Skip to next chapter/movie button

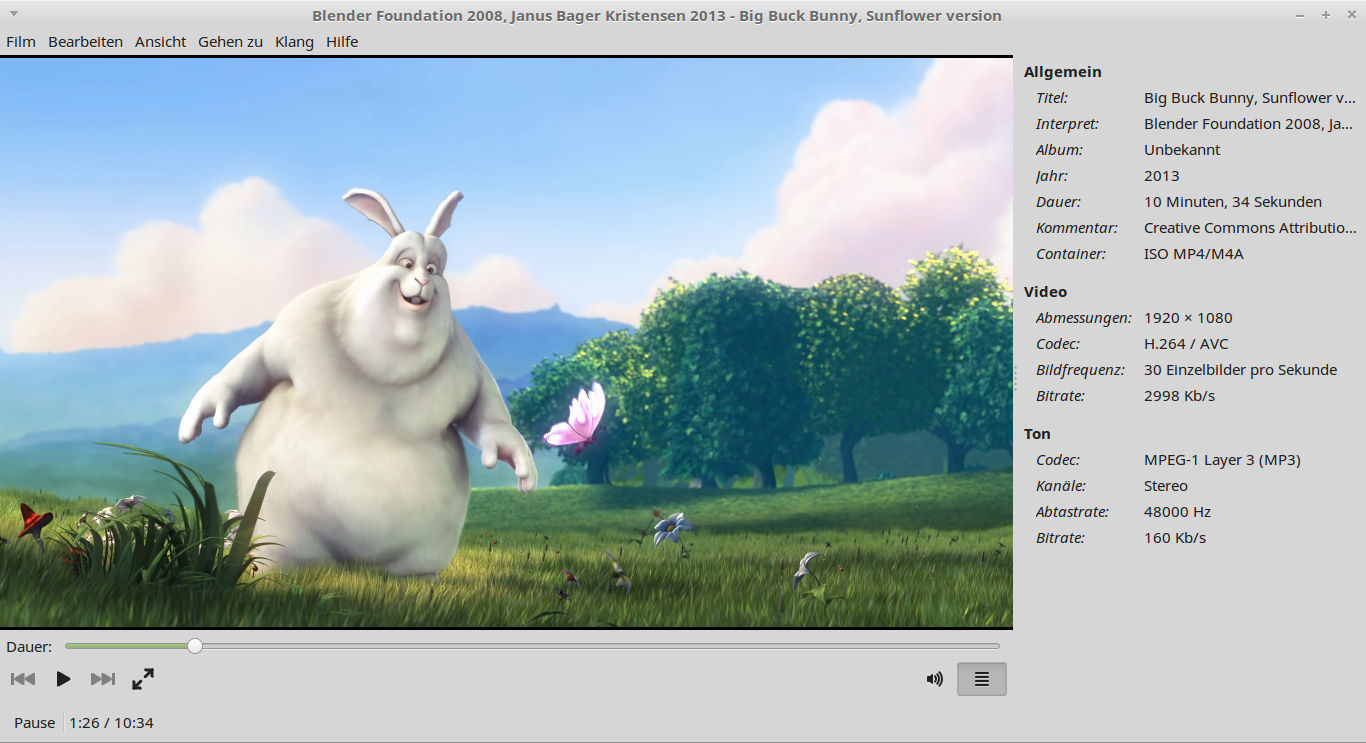click(103, 679)
